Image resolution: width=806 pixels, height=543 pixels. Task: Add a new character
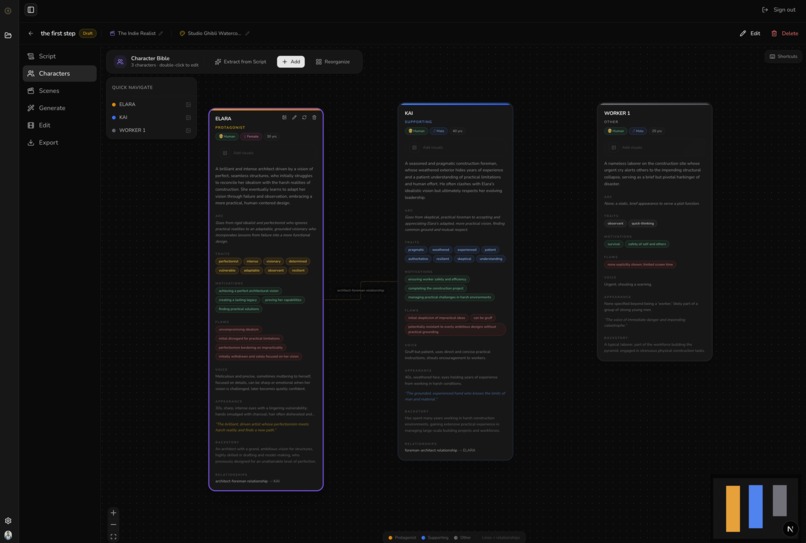(291, 62)
